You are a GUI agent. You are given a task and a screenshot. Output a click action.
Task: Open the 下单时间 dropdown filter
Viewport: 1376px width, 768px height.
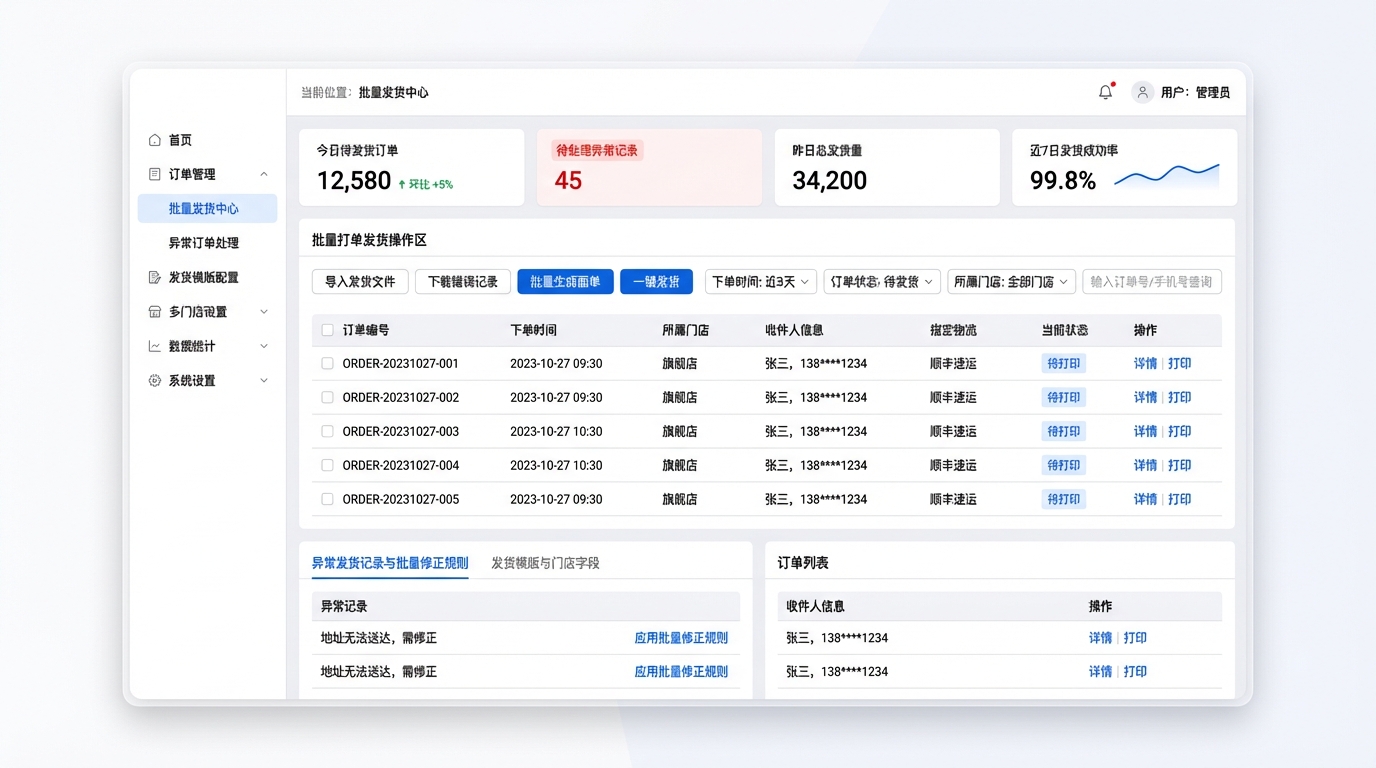click(x=761, y=282)
